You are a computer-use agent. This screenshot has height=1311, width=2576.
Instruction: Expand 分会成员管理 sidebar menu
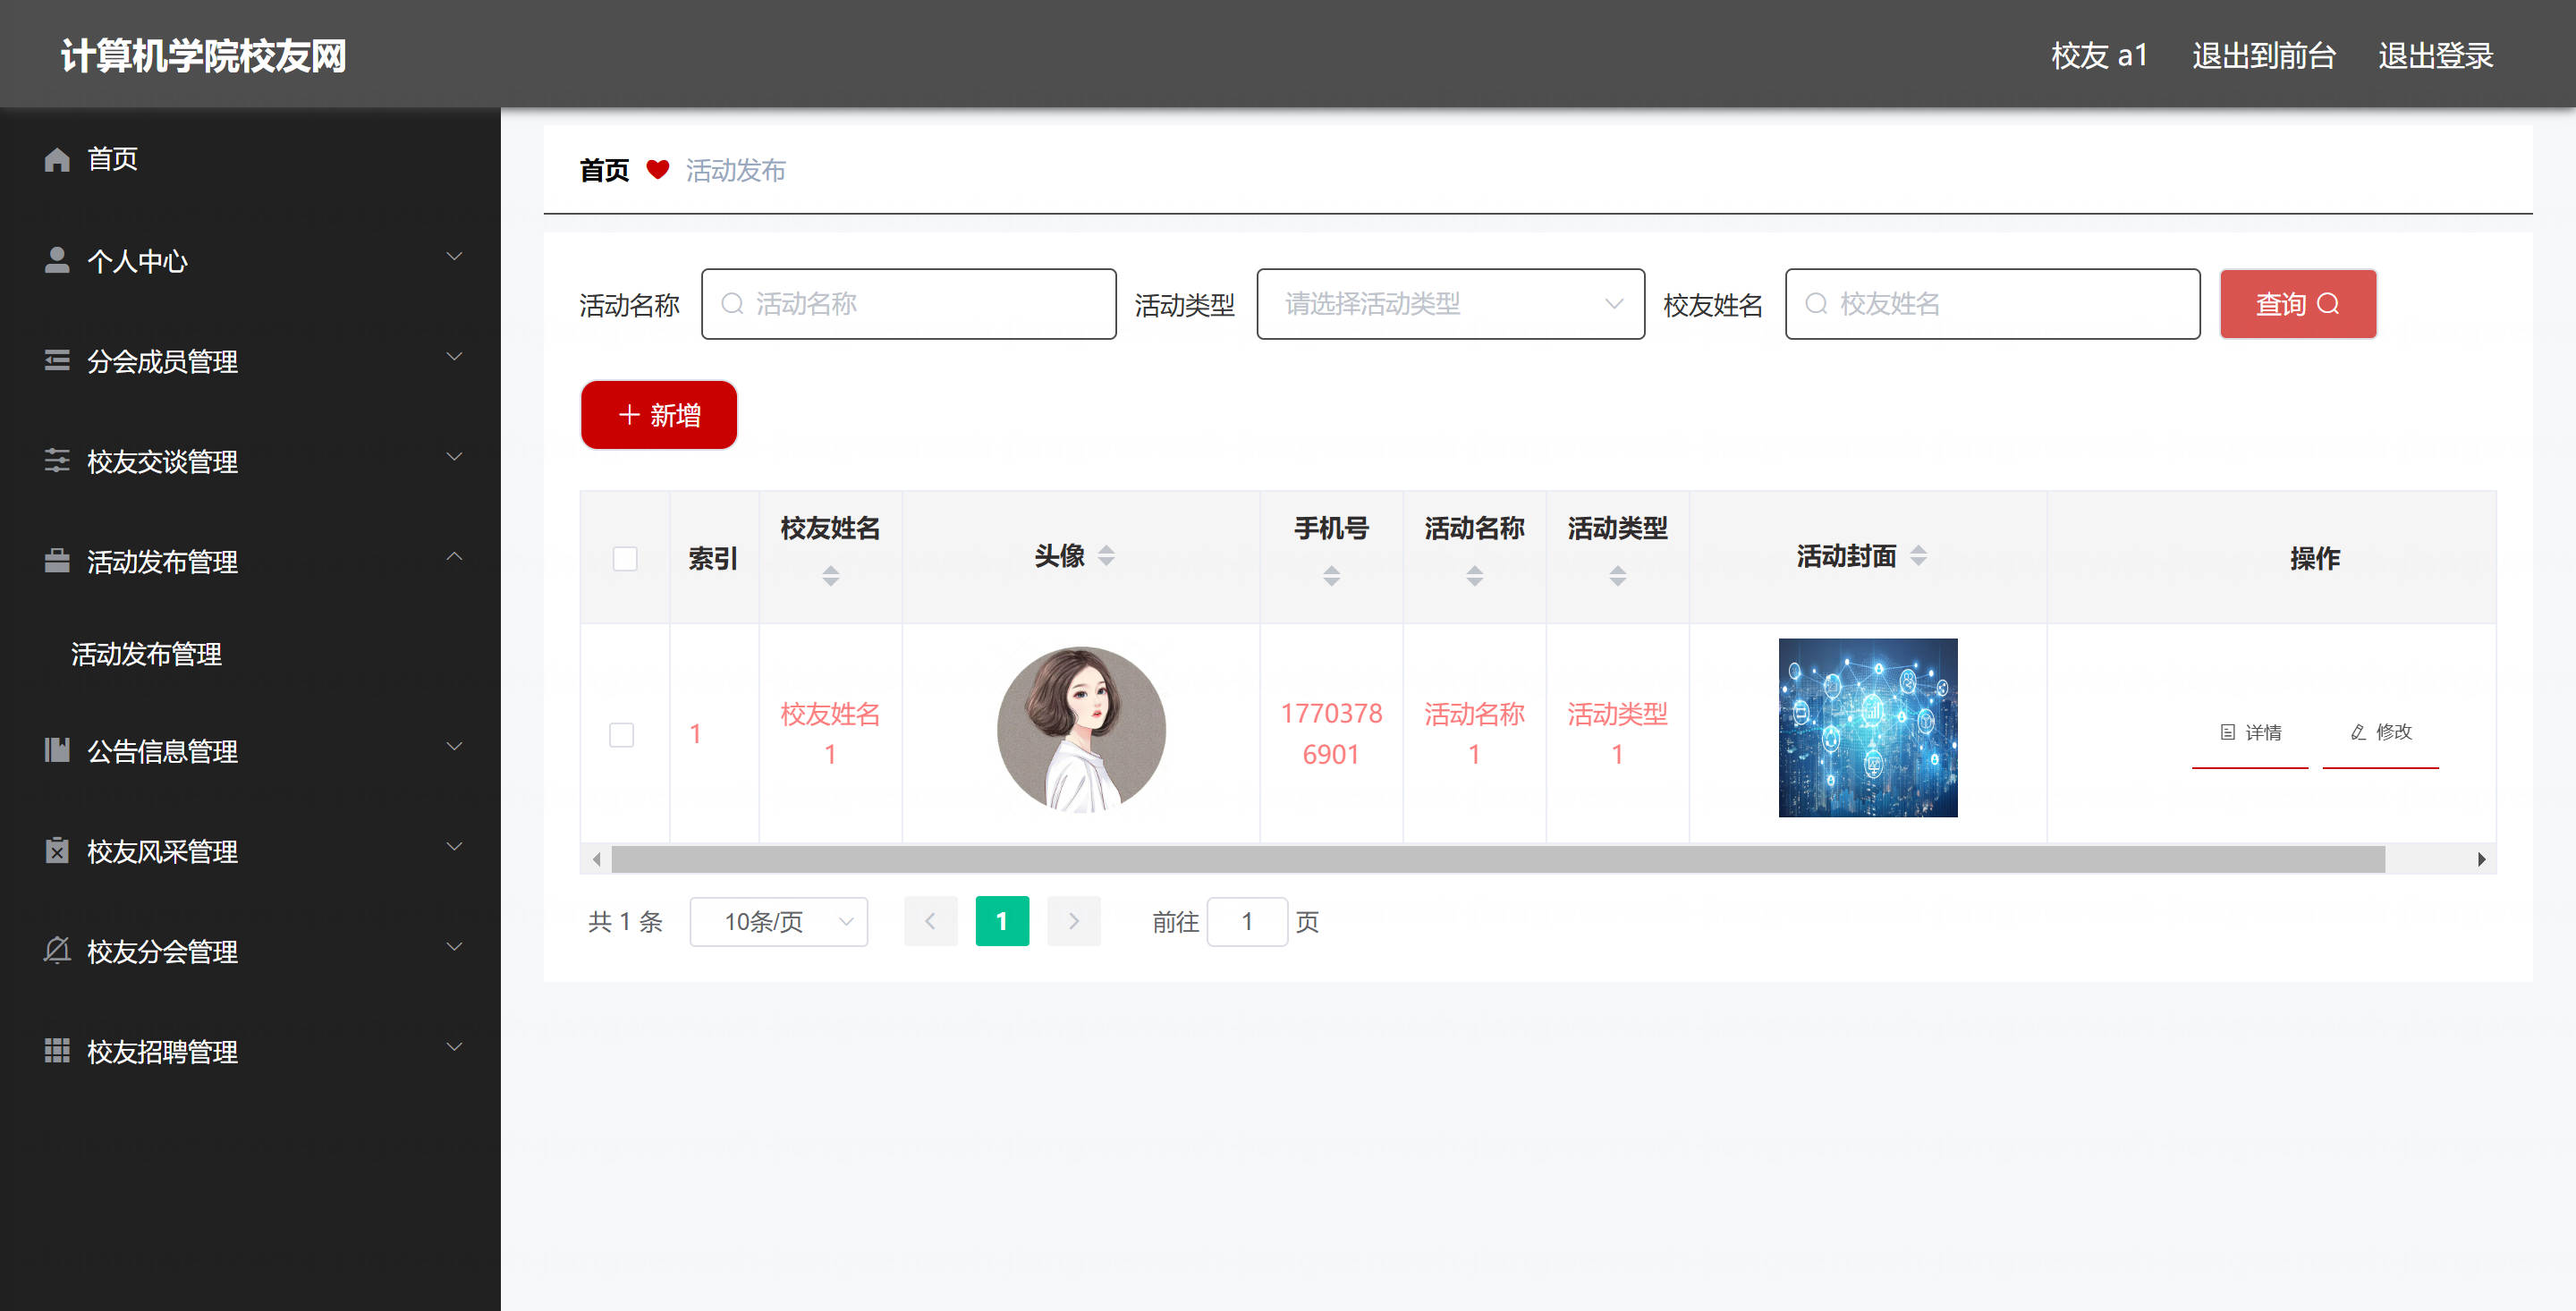tap(454, 357)
